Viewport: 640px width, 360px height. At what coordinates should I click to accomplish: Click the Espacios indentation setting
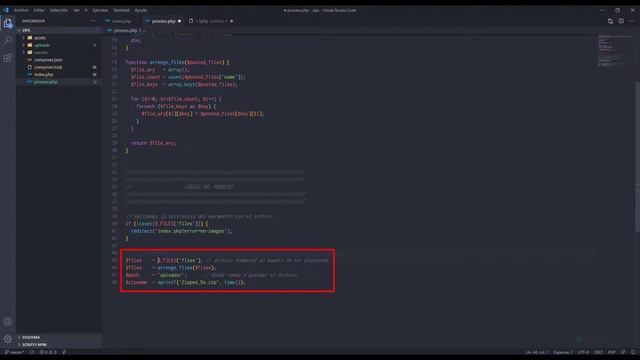[x=563, y=352]
